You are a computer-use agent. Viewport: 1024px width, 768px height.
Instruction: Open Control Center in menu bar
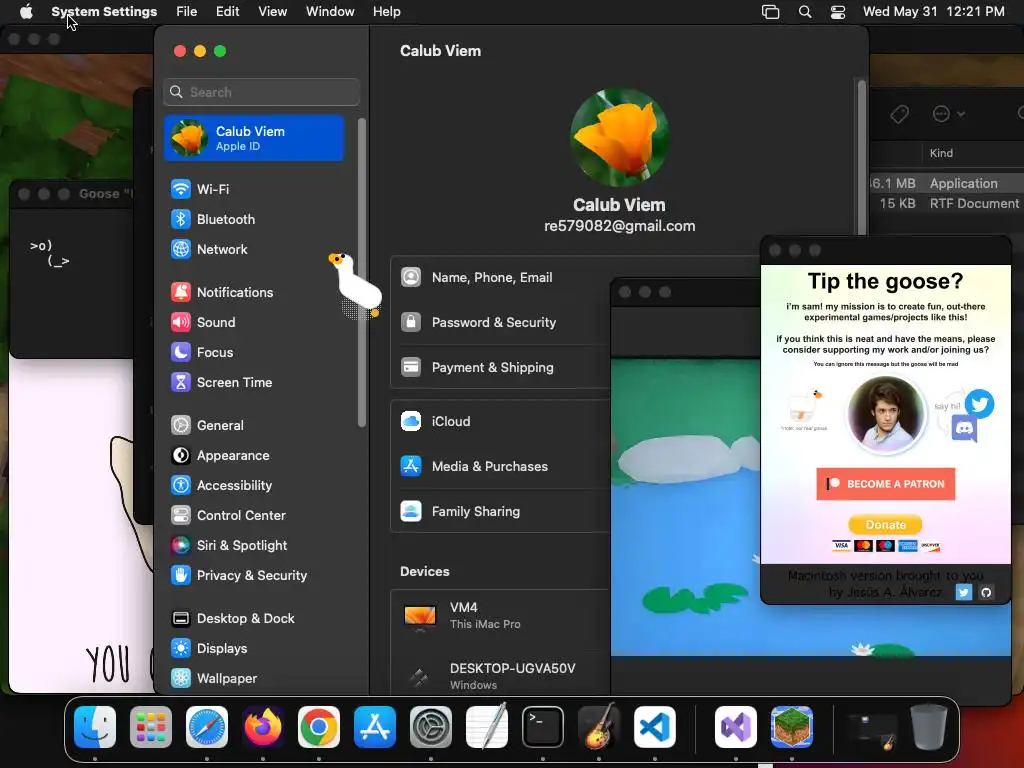tap(838, 12)
